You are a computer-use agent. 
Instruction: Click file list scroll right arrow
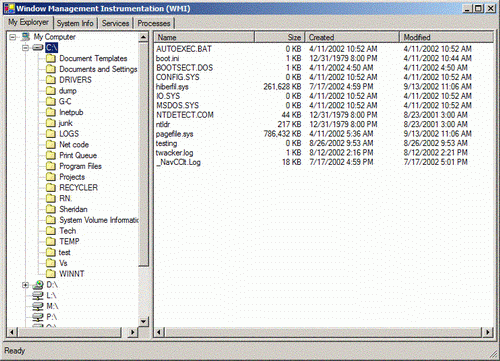[488, 332]
